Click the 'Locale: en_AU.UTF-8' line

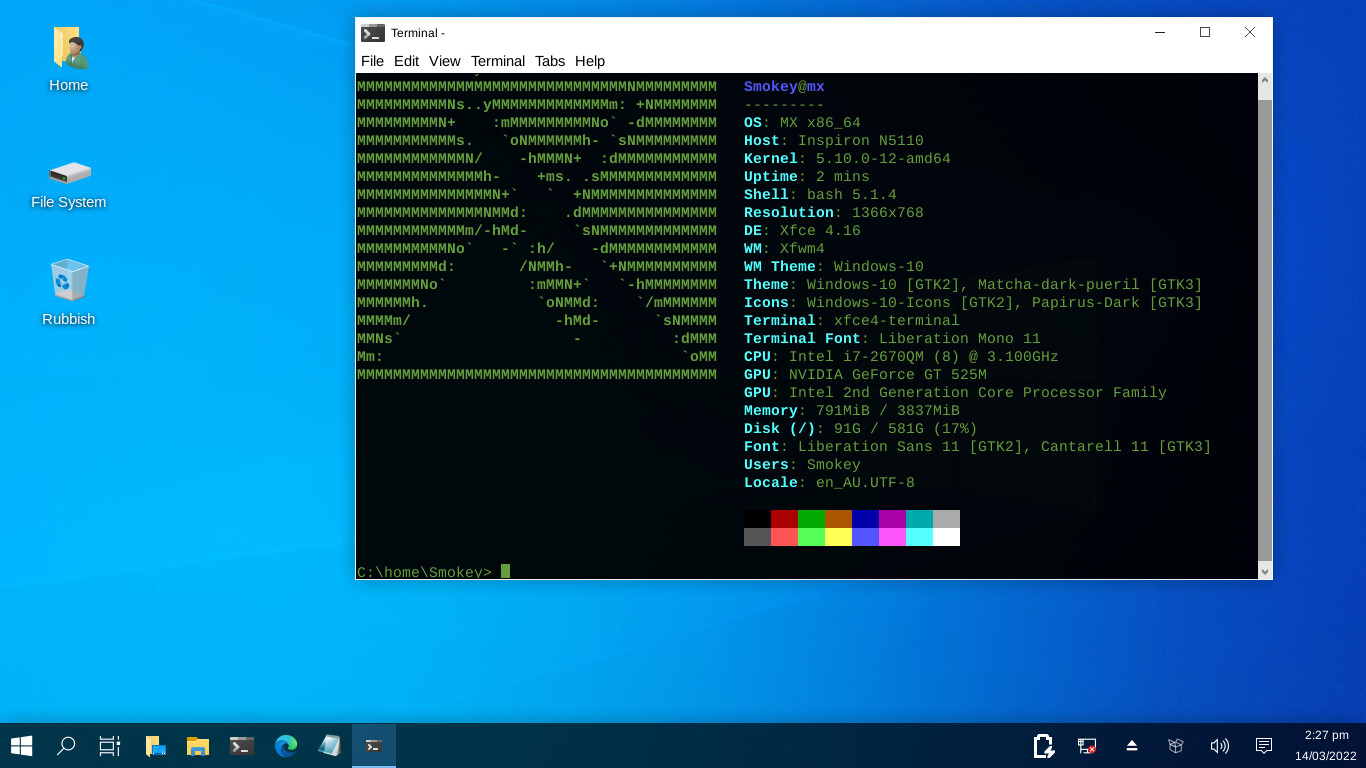coord(829,483)
